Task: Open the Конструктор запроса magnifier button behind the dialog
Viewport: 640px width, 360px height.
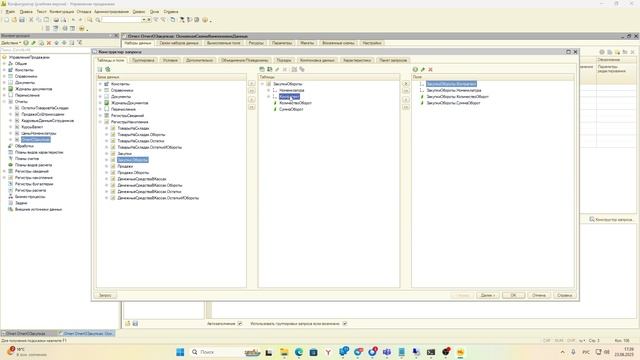Action: pyautogui.click(x=611, y=220)
